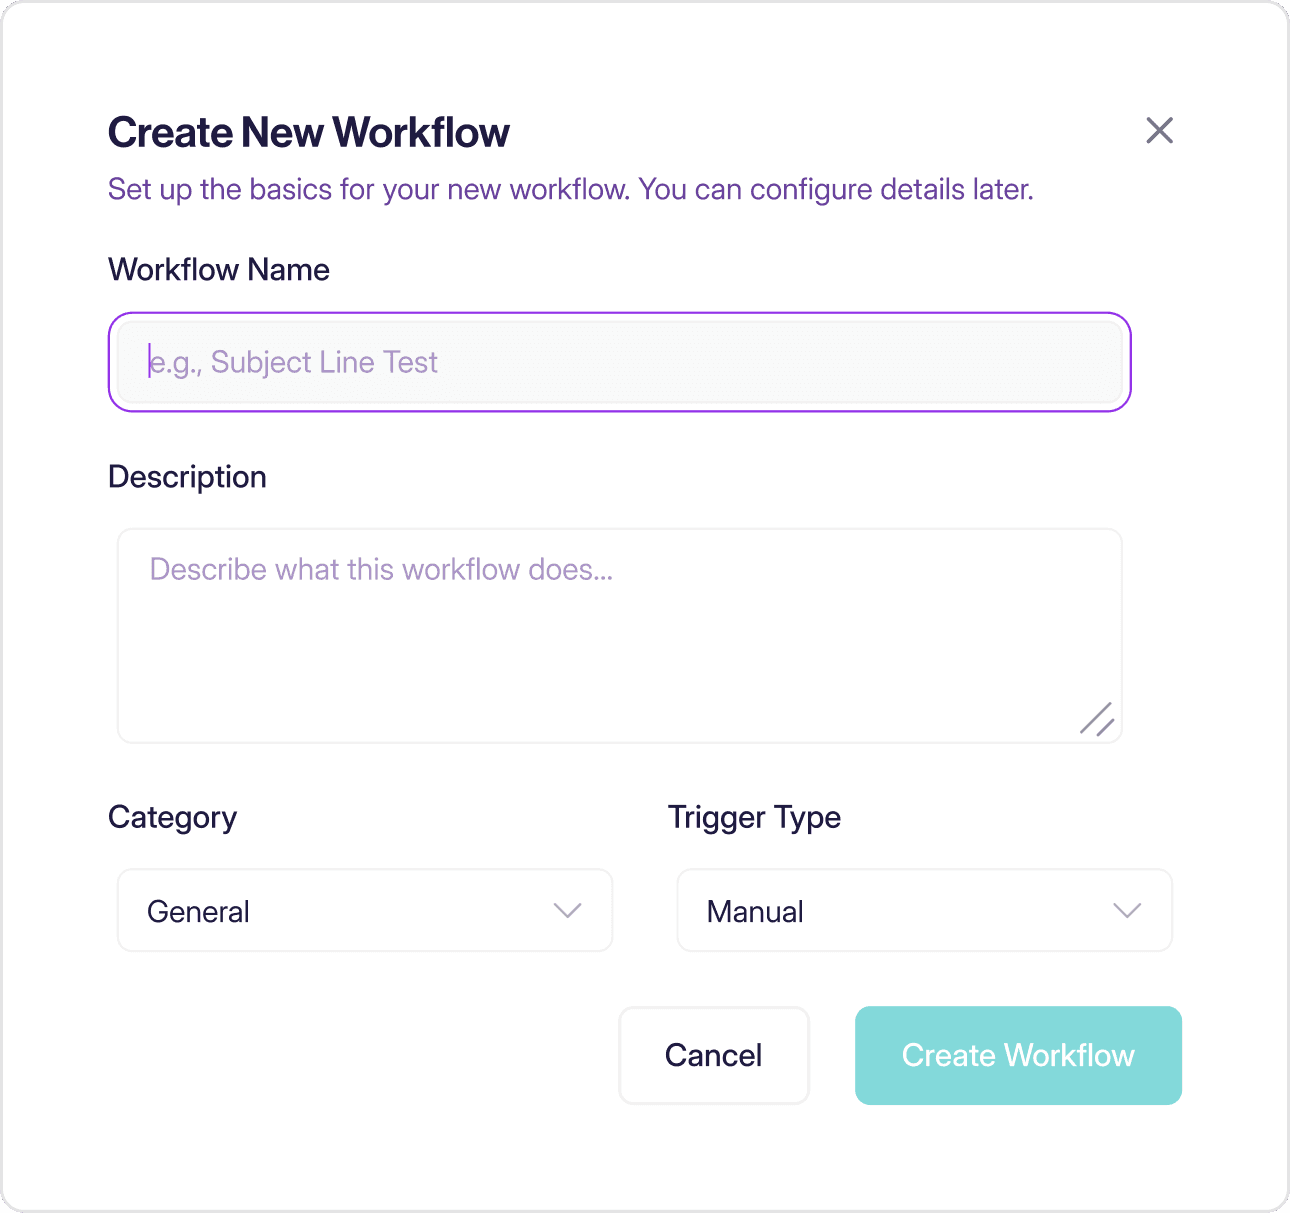Click the setup instructions subtitle text
The width and height of the screenshot is (1290, 1213).
point(570,189)
